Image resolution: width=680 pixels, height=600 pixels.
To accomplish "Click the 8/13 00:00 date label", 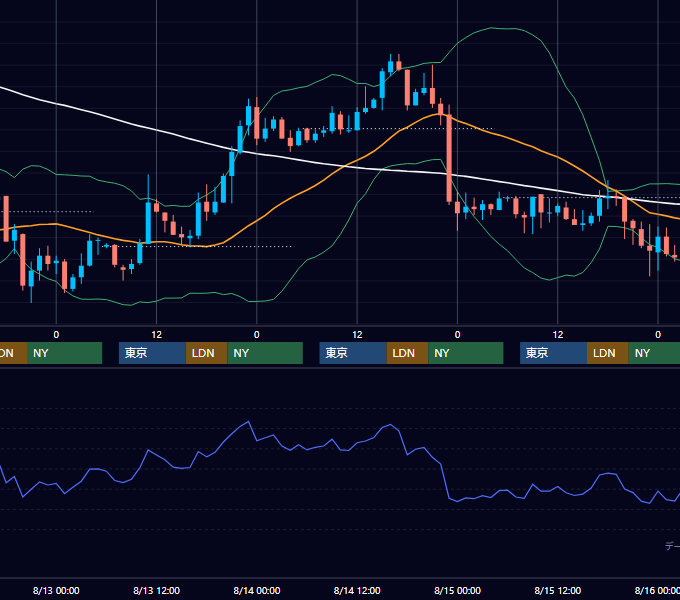I will click(56, 590).
